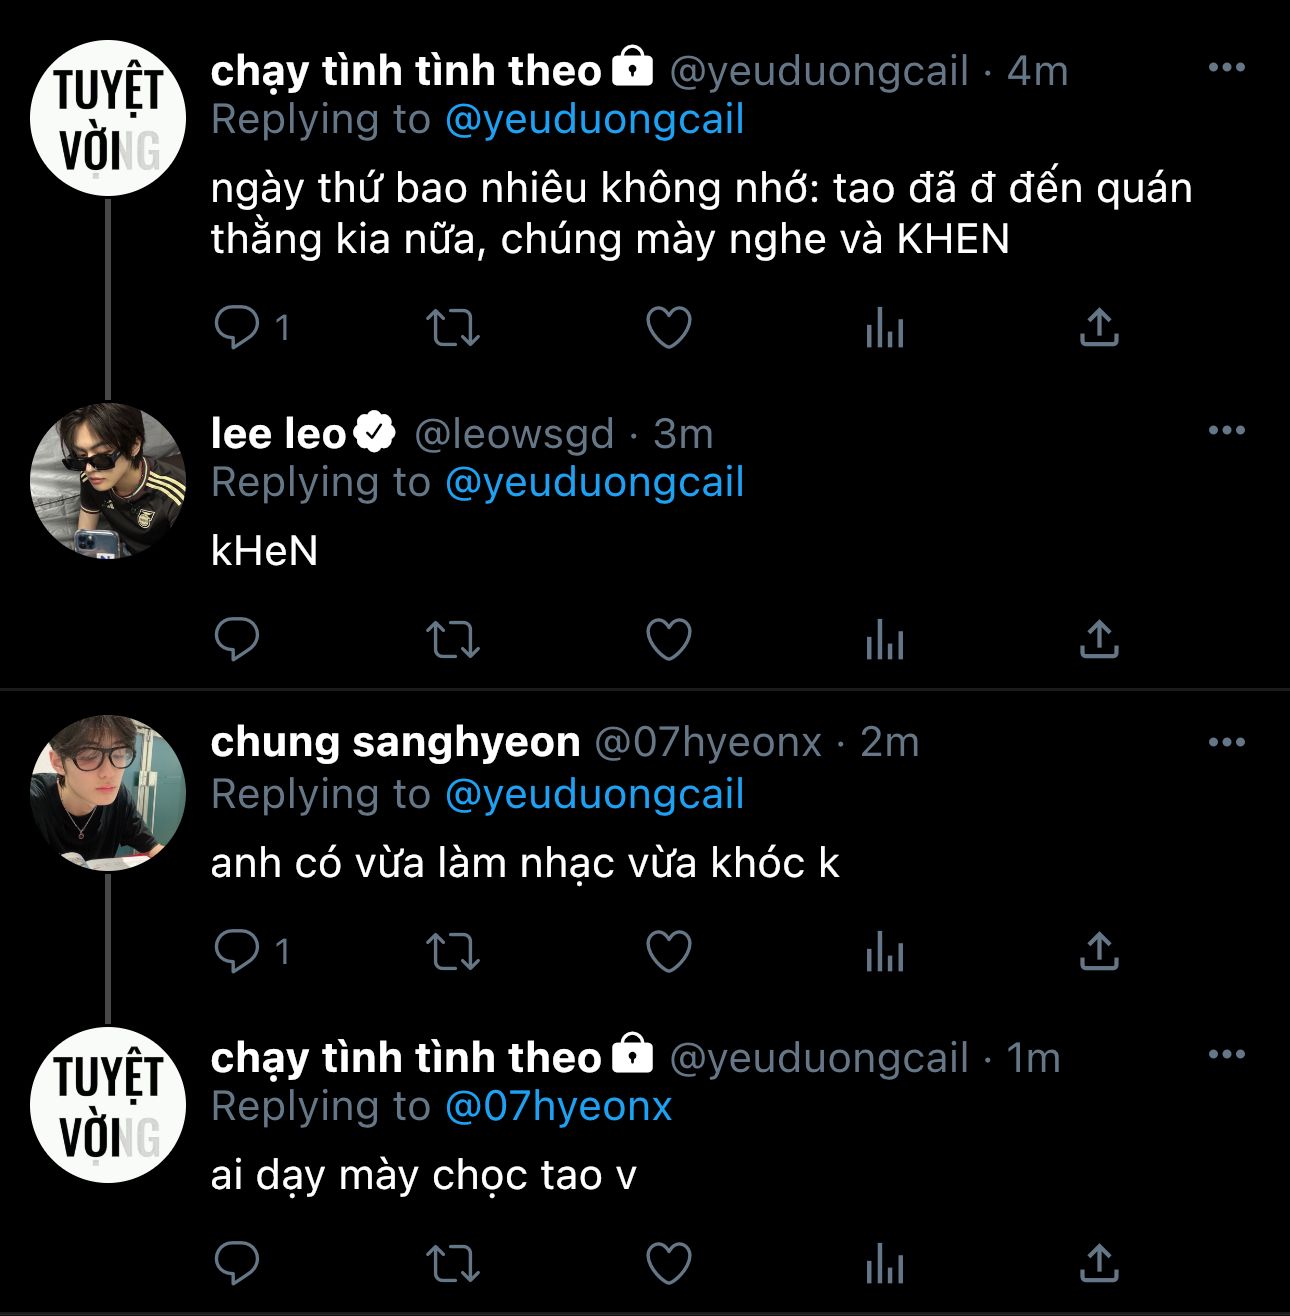This screenshot has width=1290, height=1316.
Task: Open the @07hyeonx mention link
Action: [558, 1106]
